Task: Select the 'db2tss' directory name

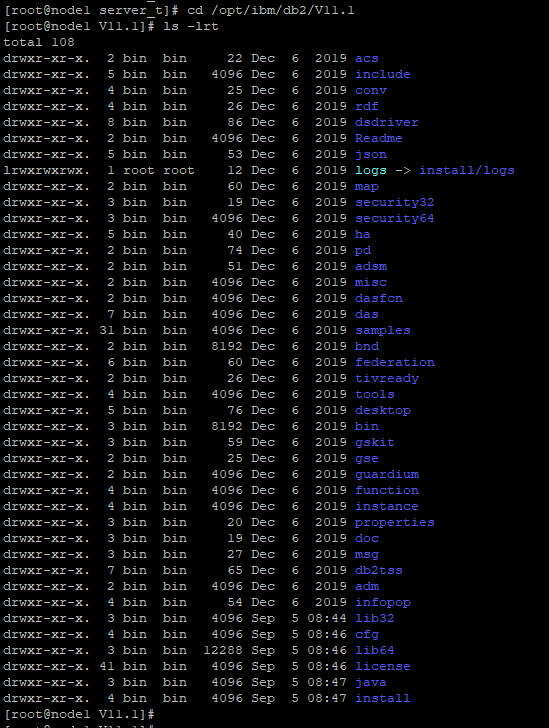Action: tap(379, 571)
